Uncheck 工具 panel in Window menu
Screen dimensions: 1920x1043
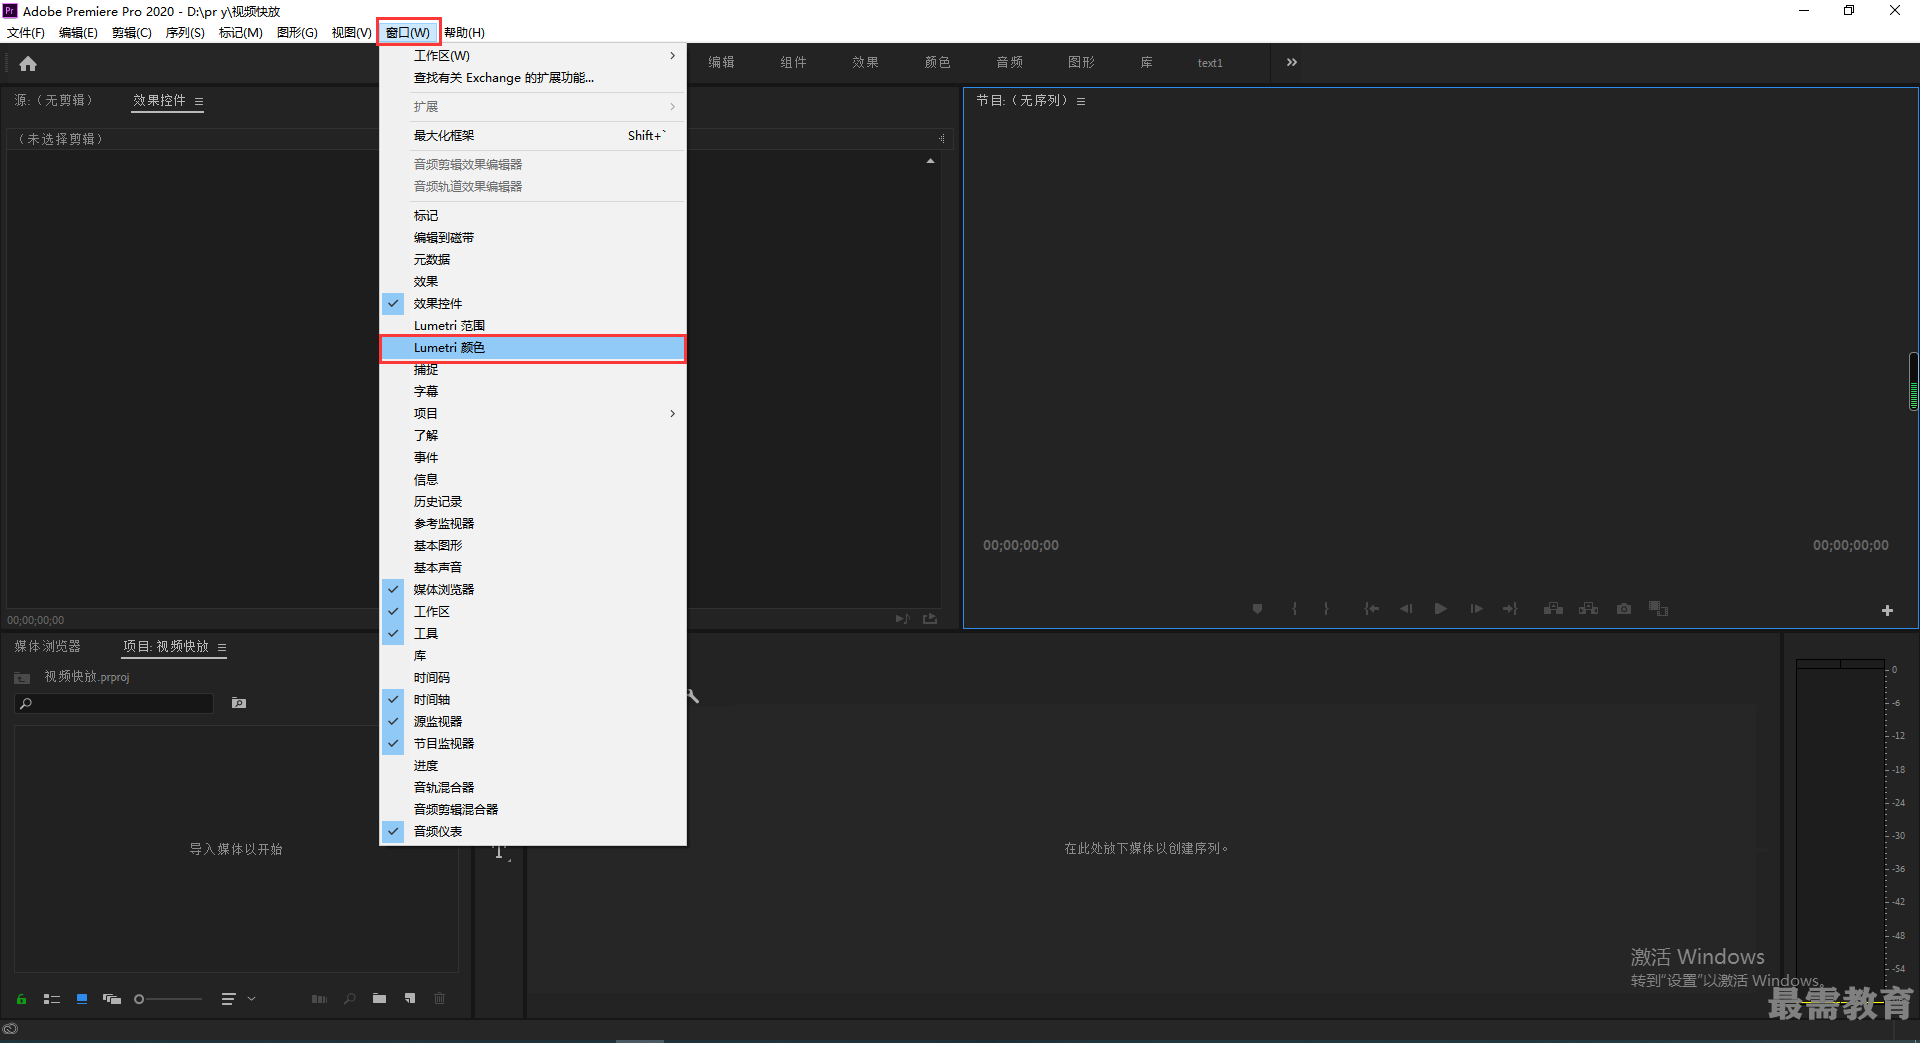[x=533, y=633]
